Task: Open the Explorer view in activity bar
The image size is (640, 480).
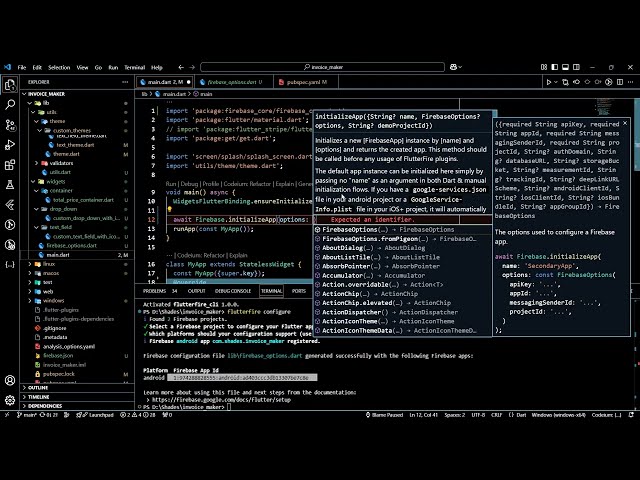Action: pos(10,85)
